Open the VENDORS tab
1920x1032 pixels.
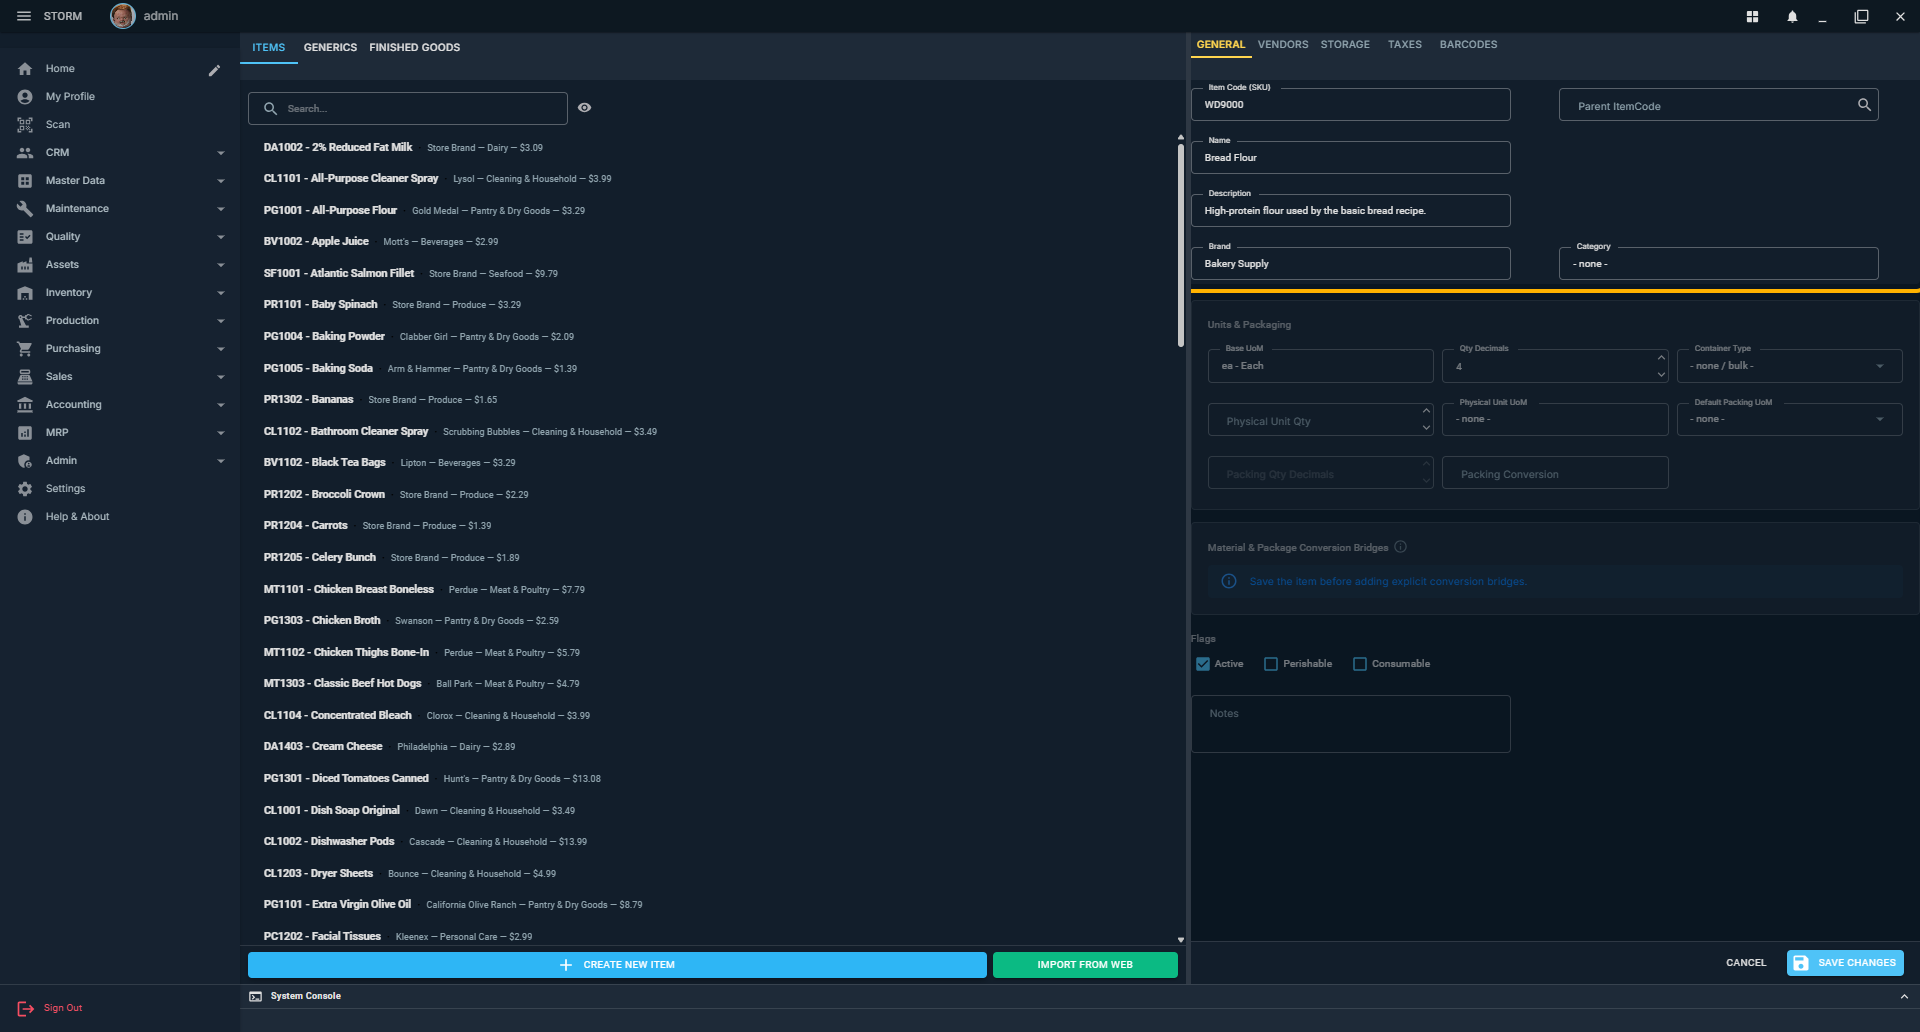pyautogui.click(x=1283, y=44)
